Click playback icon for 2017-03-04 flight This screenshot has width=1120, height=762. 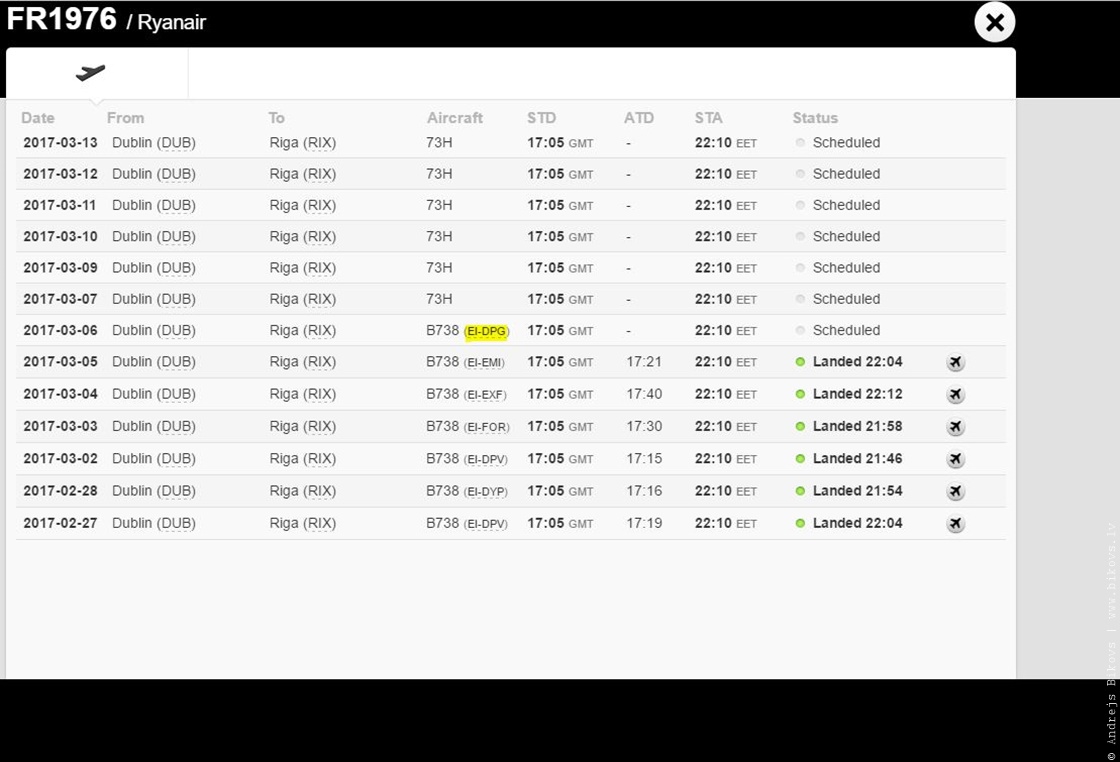click(x=955, y=395)
